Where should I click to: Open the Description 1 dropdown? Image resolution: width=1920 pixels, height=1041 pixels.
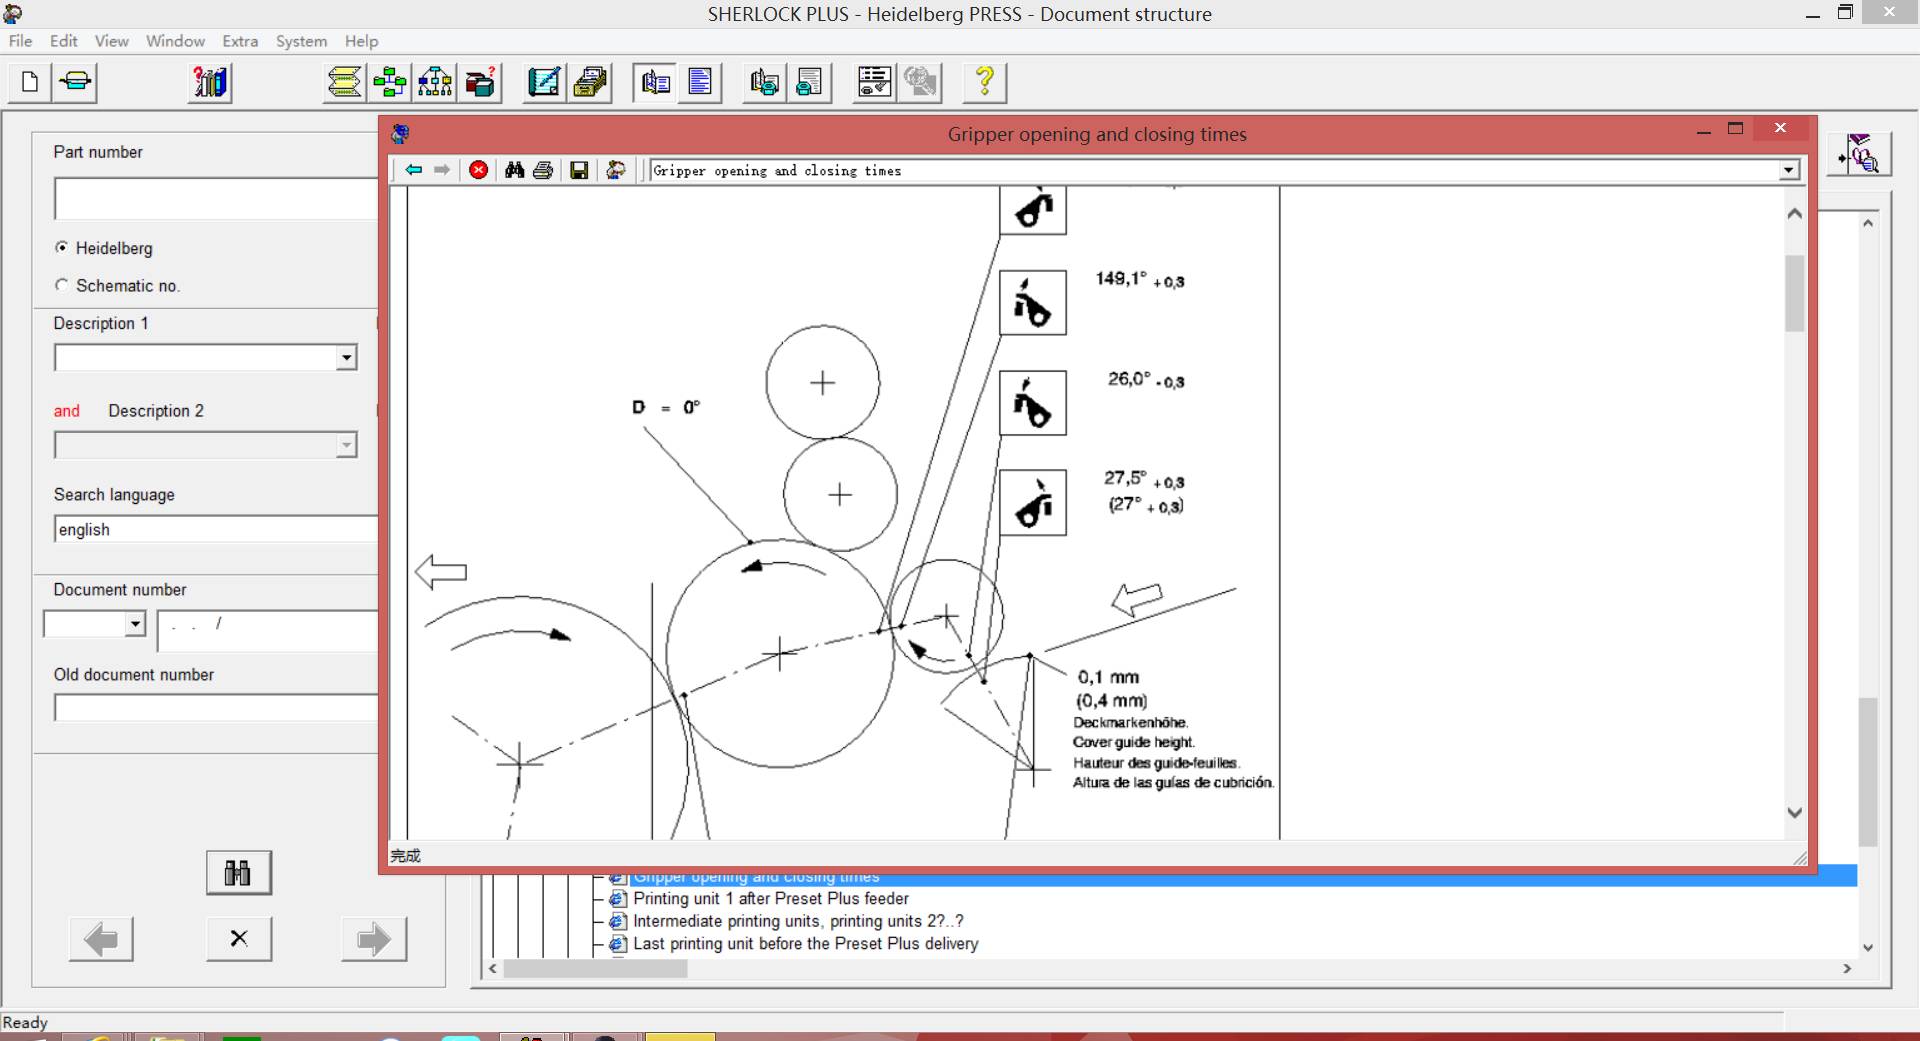(346, 358)
